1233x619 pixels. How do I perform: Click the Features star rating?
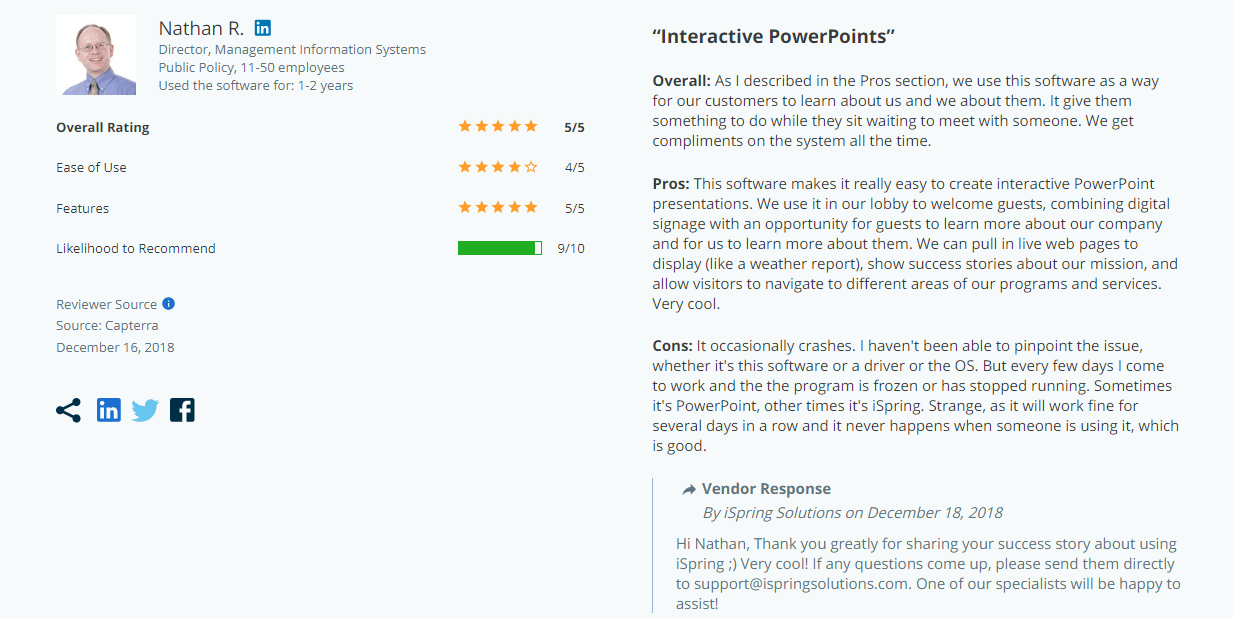(x=497, y=208)
